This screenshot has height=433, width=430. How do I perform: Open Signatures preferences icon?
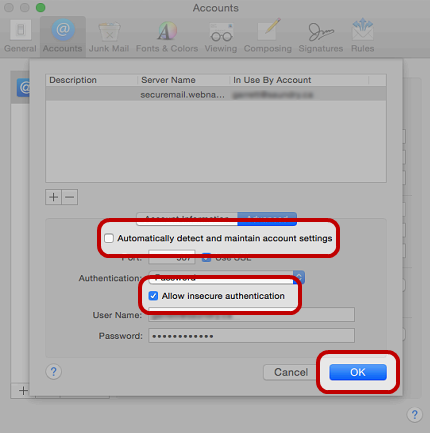(321, 36)
